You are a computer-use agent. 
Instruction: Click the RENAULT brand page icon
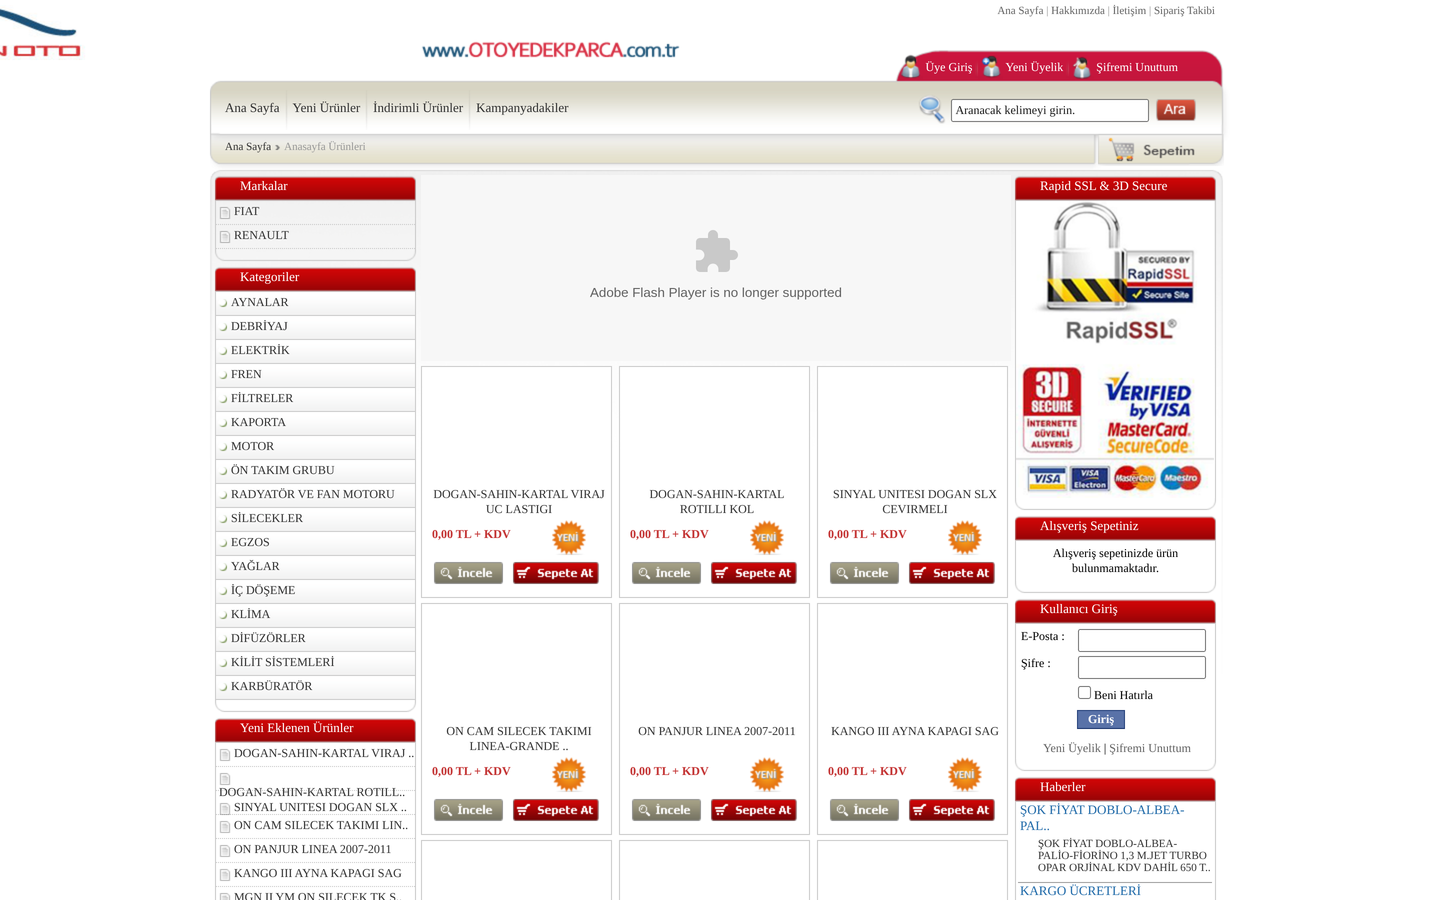[225, 236]
